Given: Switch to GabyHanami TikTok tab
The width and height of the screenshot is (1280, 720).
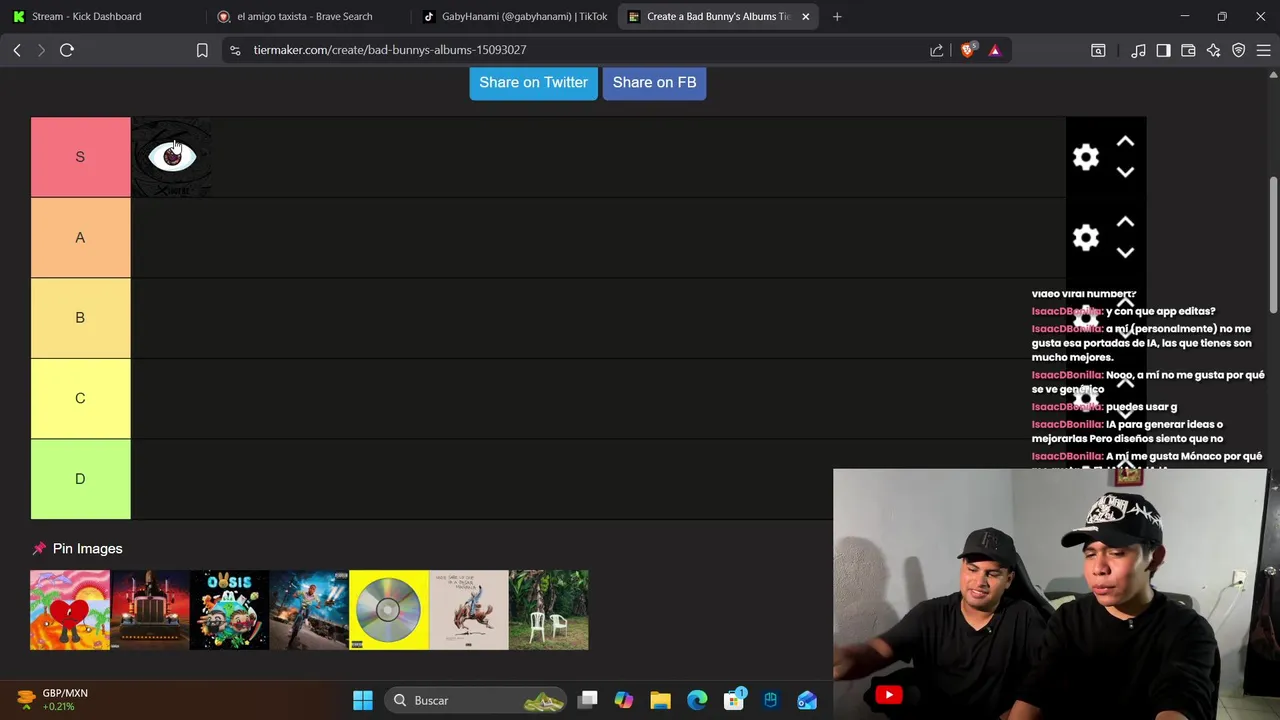Looking at the screenshot, I should [514, 16].
